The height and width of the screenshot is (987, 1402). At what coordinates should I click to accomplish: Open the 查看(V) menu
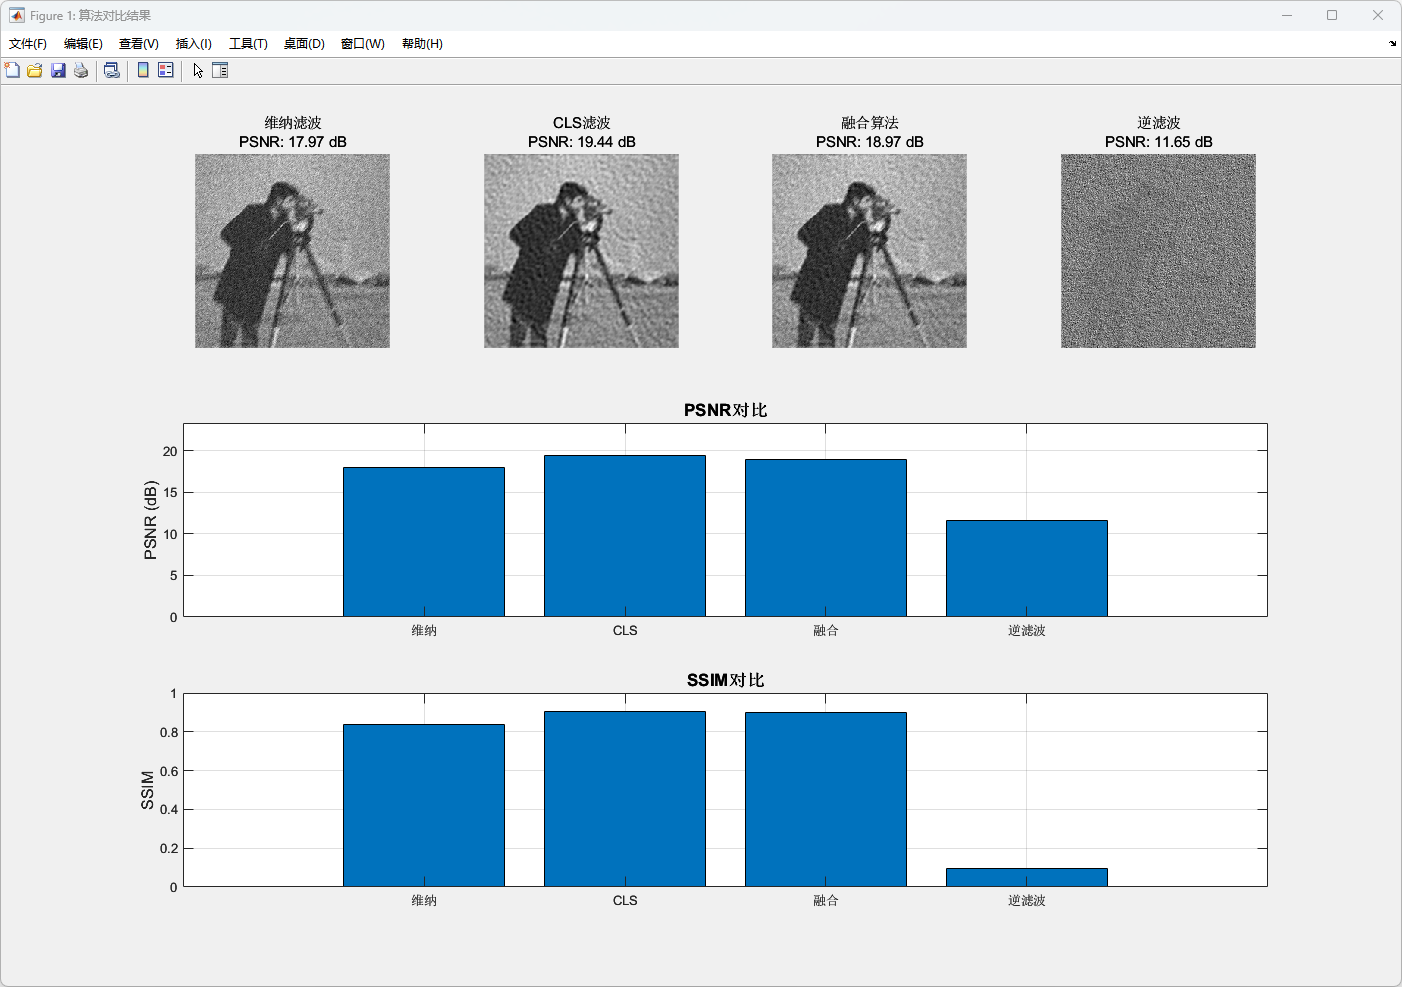(x=138, y=44)
